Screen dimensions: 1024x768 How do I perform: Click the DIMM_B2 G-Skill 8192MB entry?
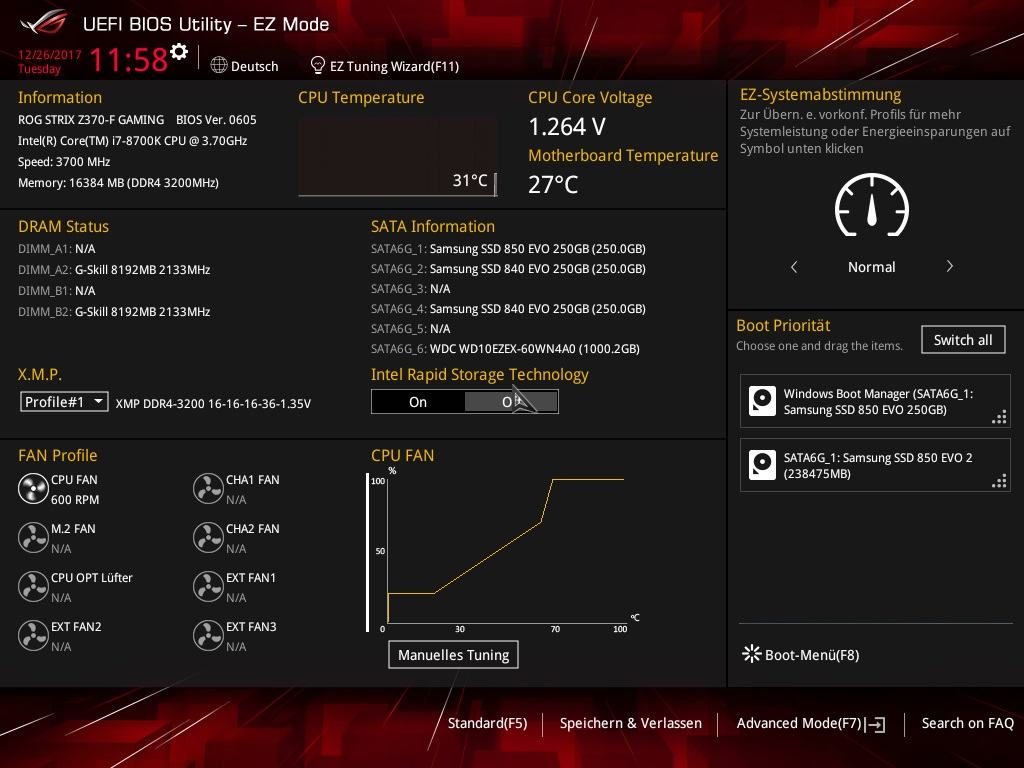click(x=114, y=312)
